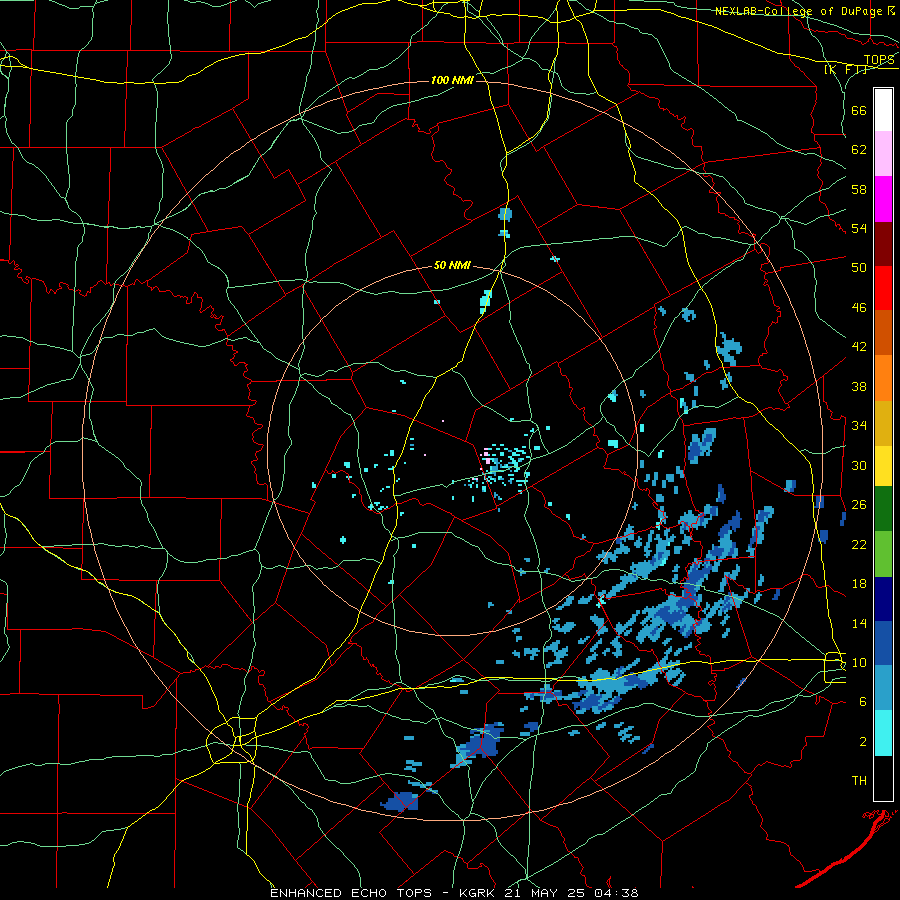
Task: Click the '04:38' timestamp
Action: (x=616, y=893)
